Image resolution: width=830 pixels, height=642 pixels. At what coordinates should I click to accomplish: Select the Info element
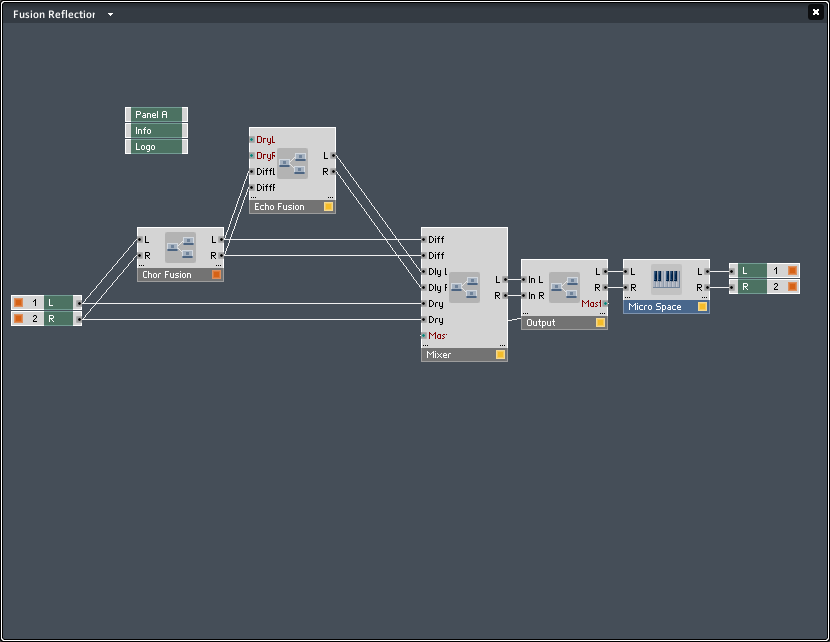click(155, 131)
